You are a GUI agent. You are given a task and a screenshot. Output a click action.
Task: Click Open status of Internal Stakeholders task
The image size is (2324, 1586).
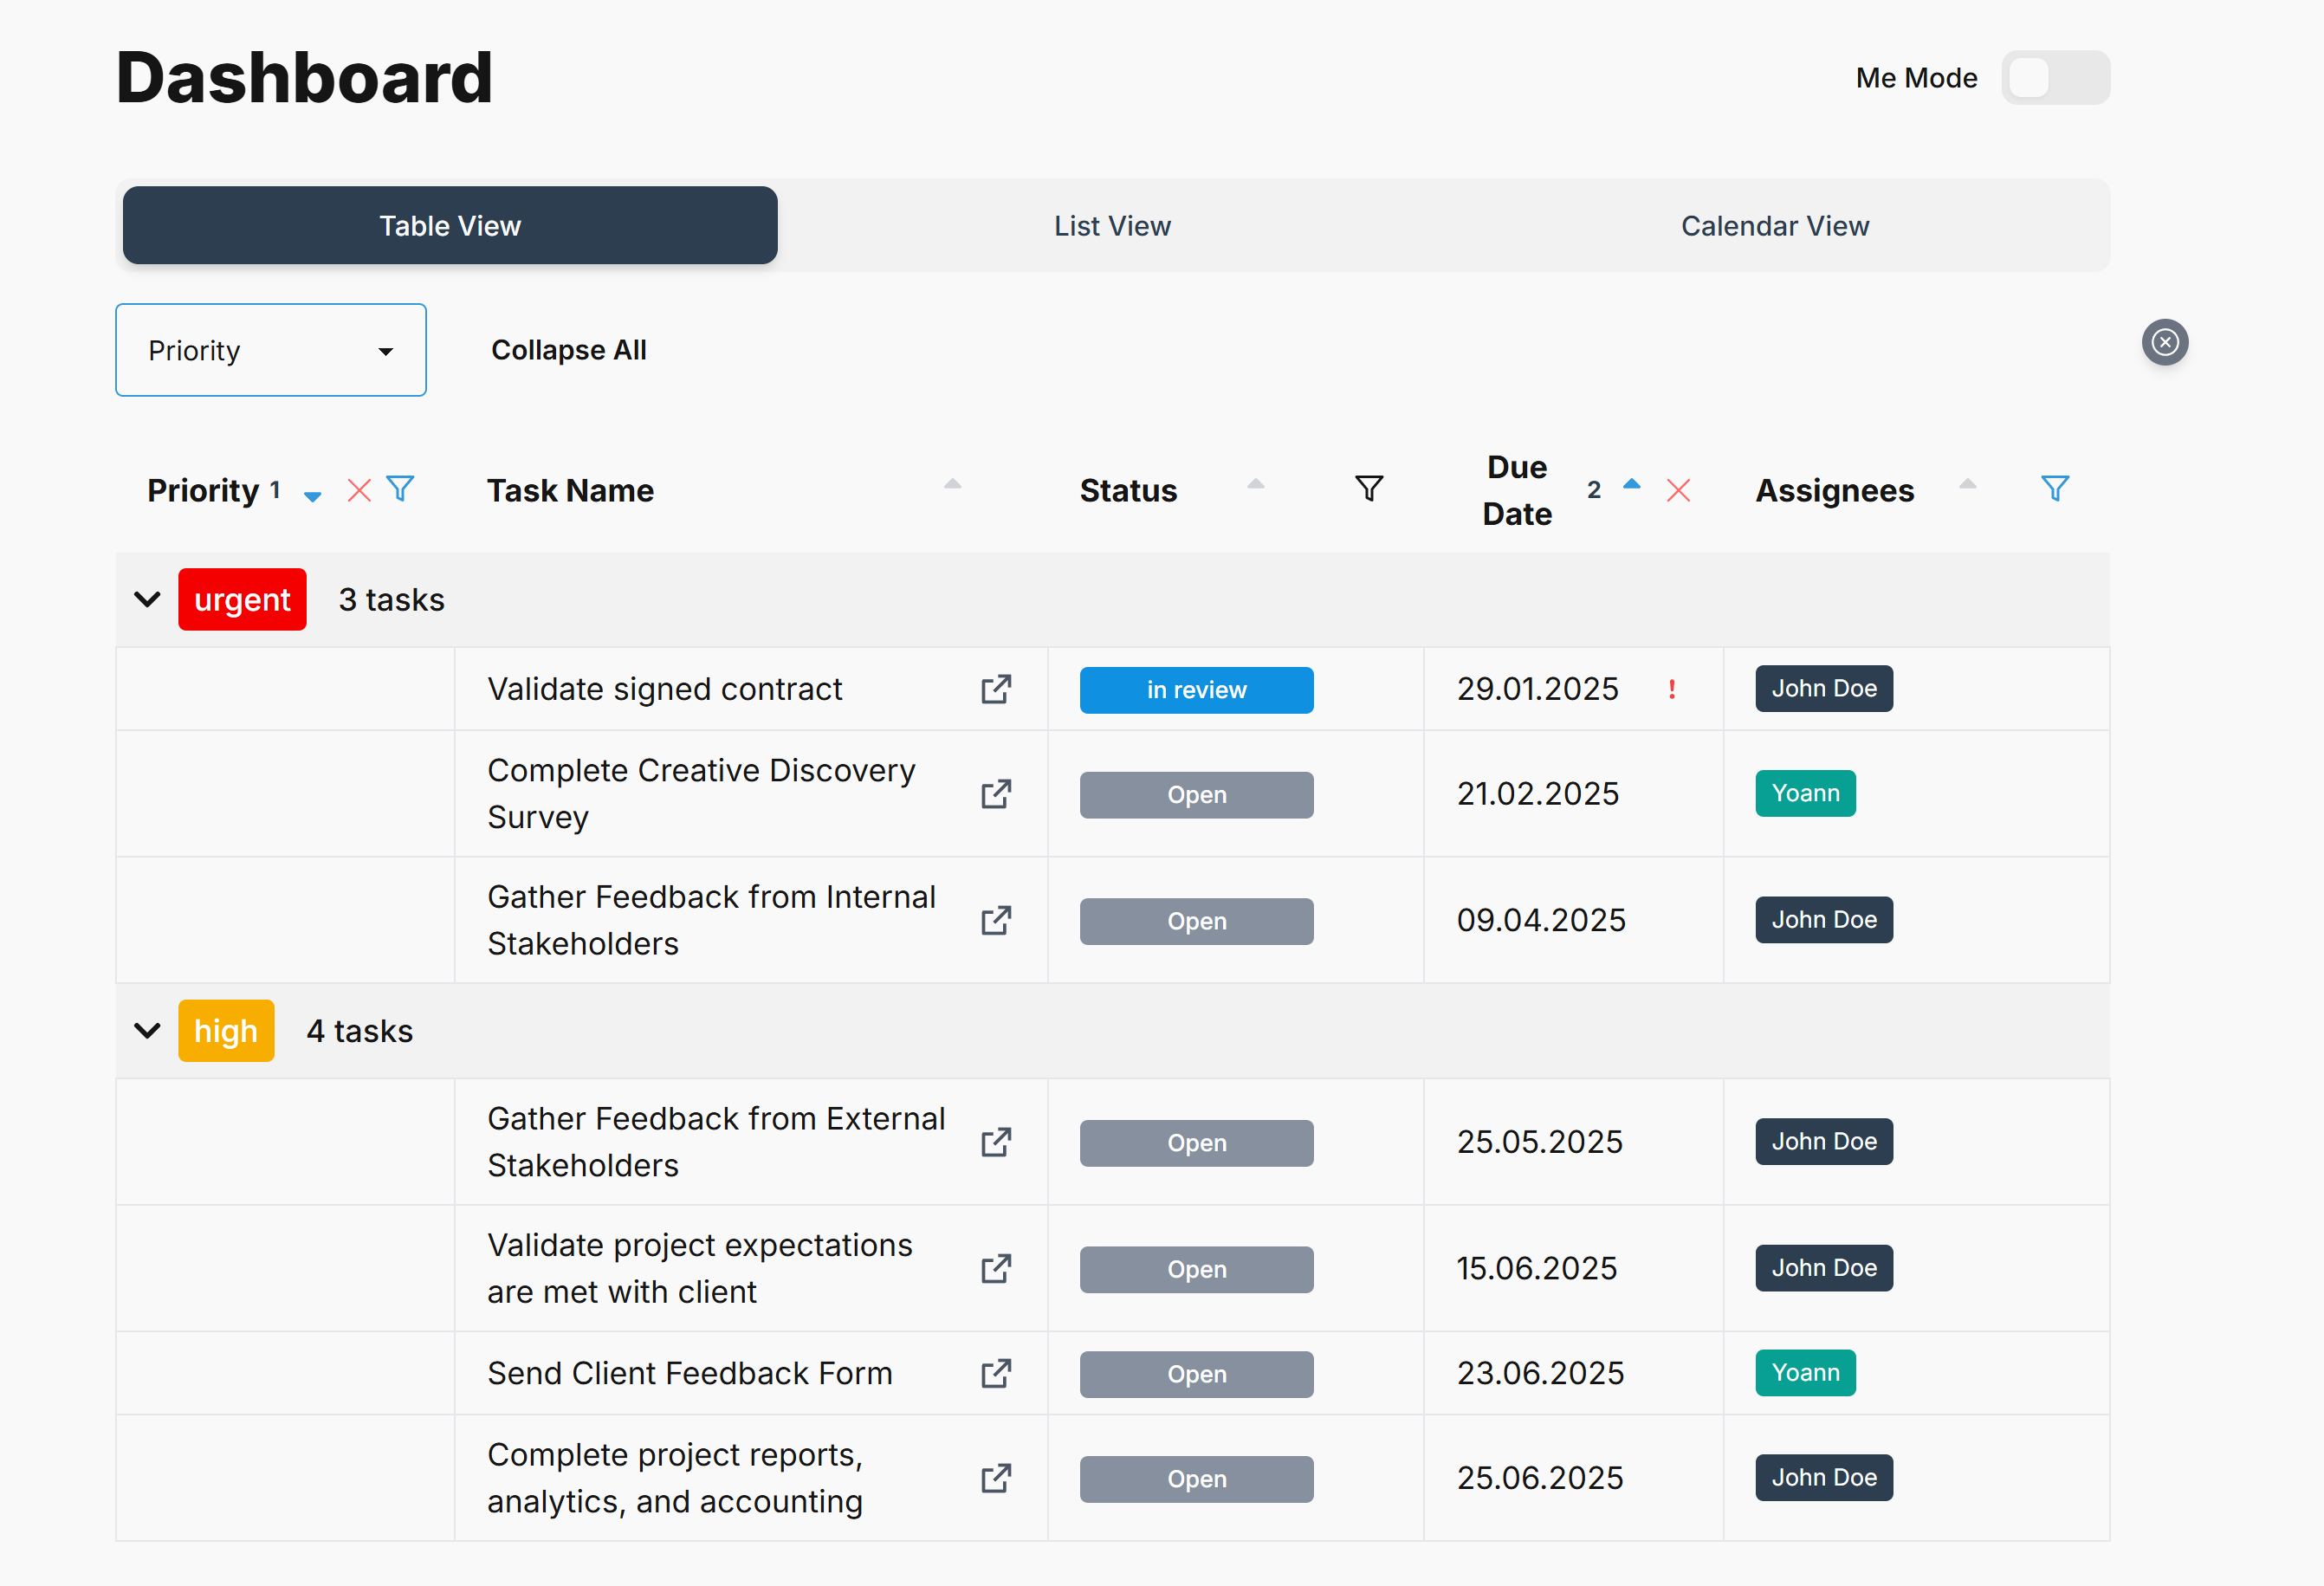[x=1196, y=921]
